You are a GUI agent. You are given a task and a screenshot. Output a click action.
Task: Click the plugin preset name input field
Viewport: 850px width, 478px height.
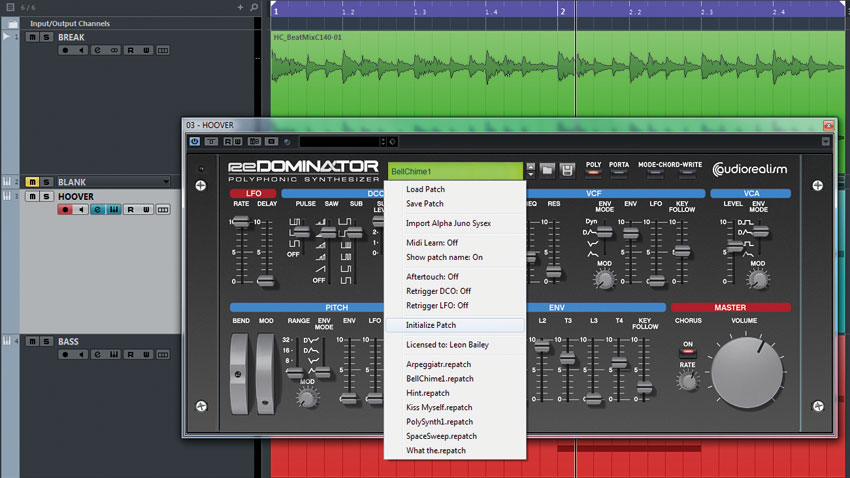(339, 142)
